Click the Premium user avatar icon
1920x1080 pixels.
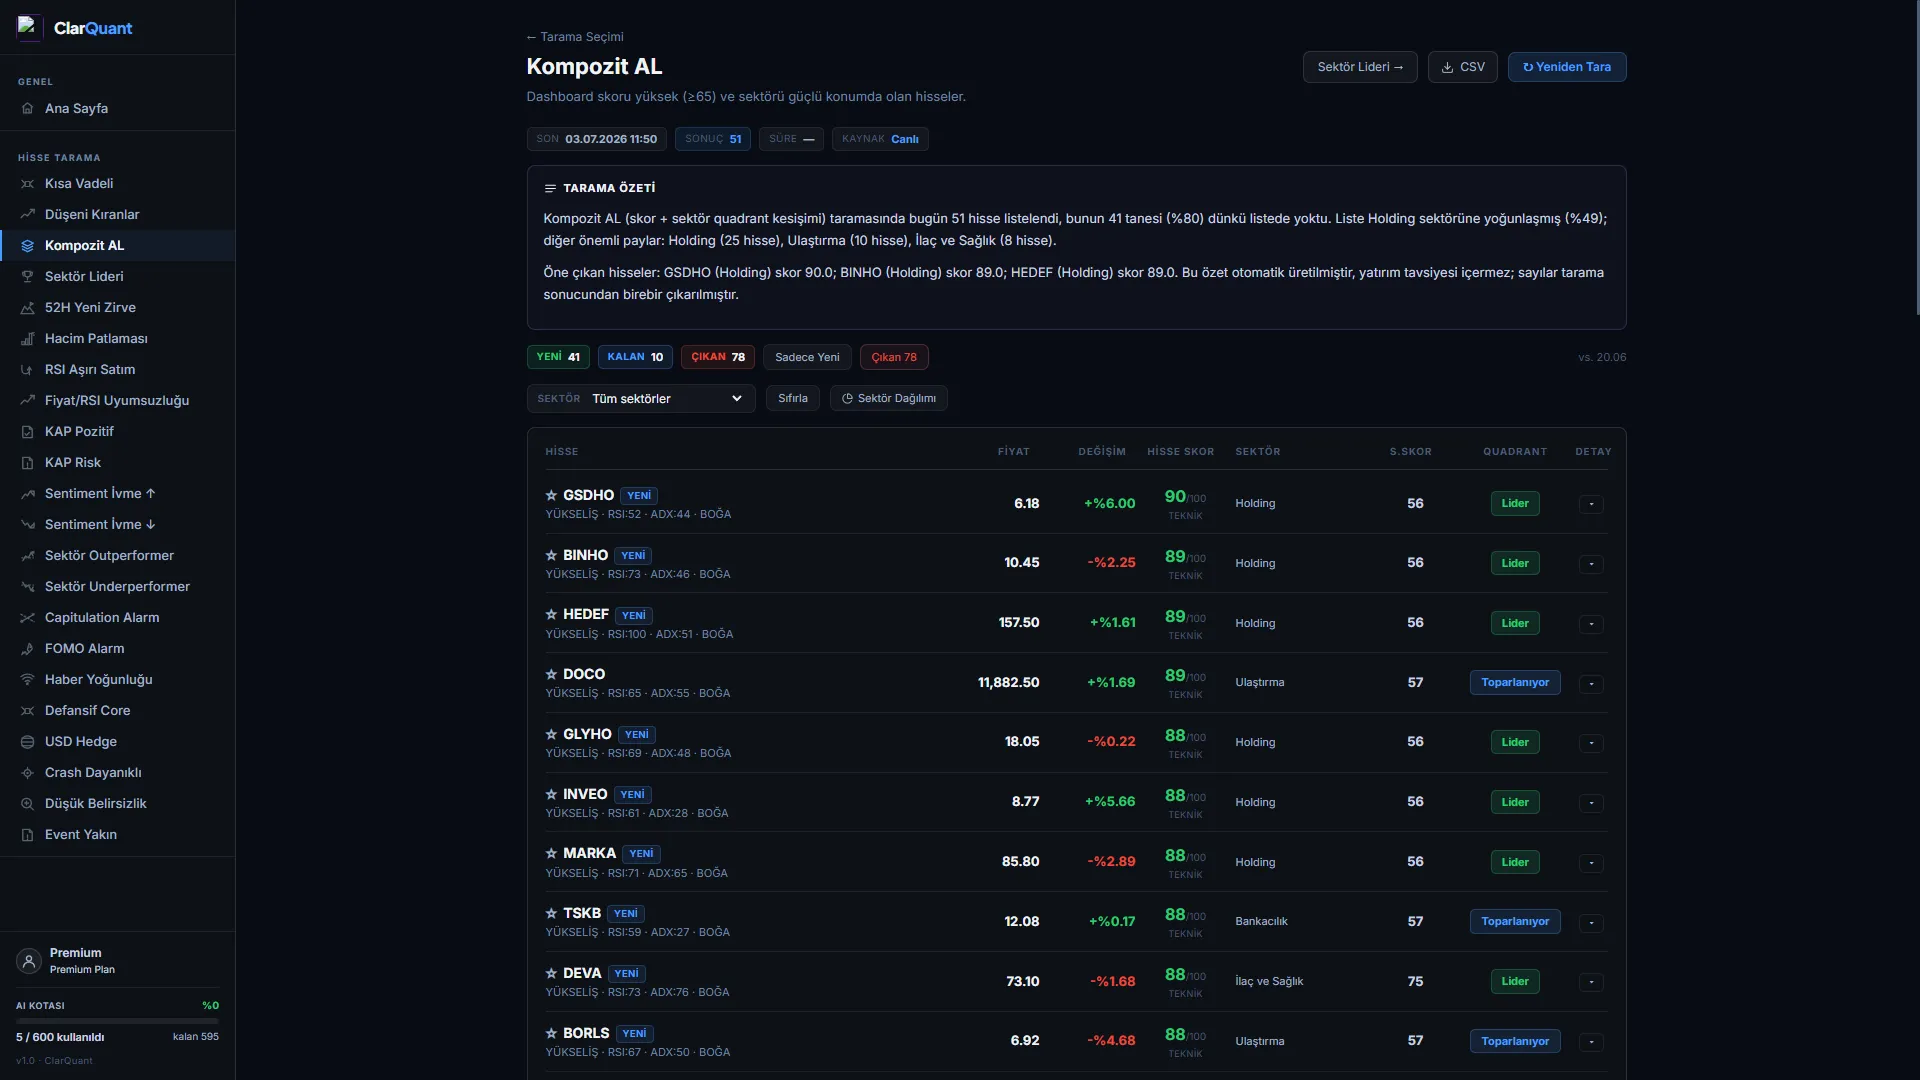tap(29, 961)
